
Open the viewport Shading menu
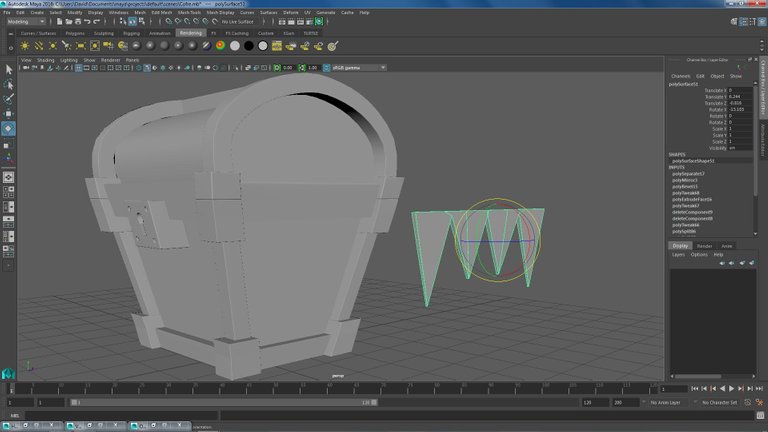pos(46,60)
